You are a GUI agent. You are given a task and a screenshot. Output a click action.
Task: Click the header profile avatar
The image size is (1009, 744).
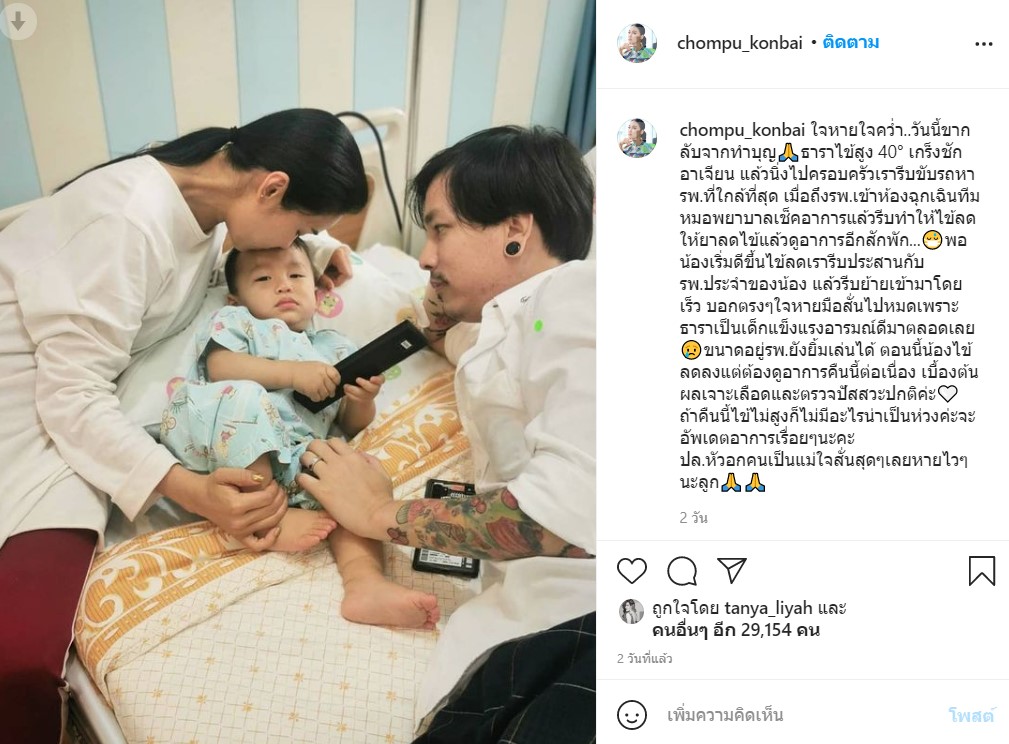637,43
